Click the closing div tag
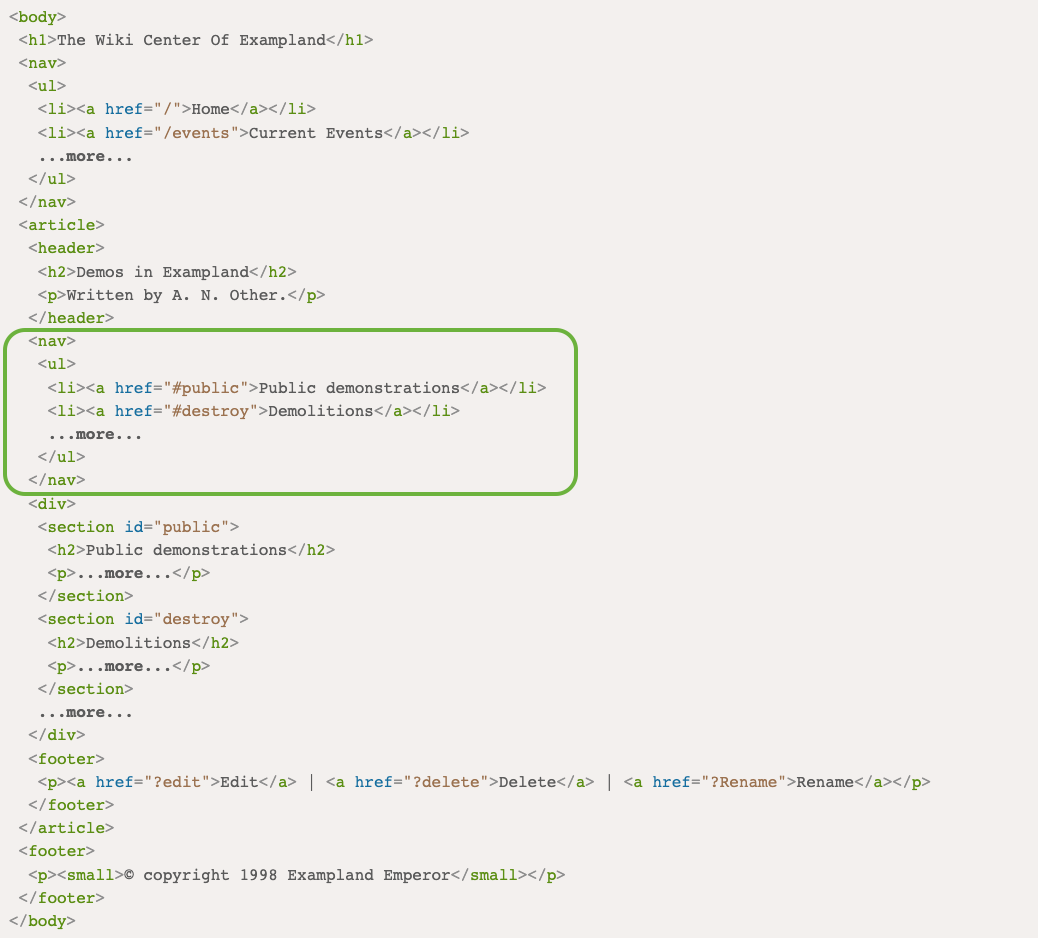This screenshot has width=1038, height=938. click(x=57, y=735)
